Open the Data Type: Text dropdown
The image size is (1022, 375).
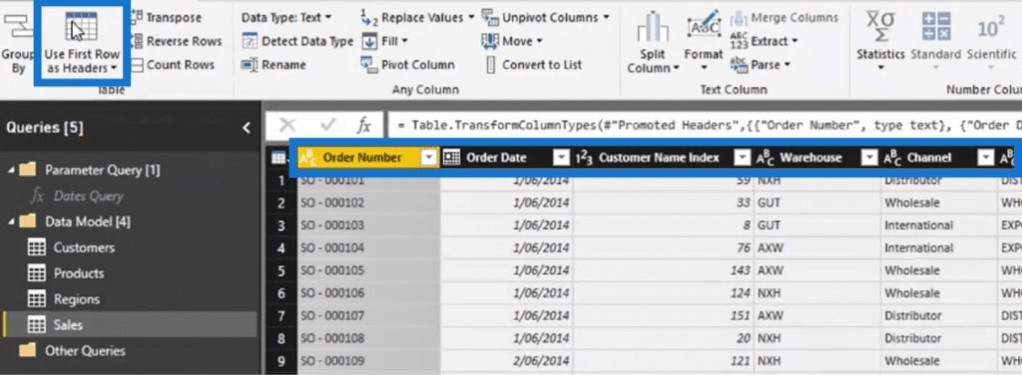[286, 18]
